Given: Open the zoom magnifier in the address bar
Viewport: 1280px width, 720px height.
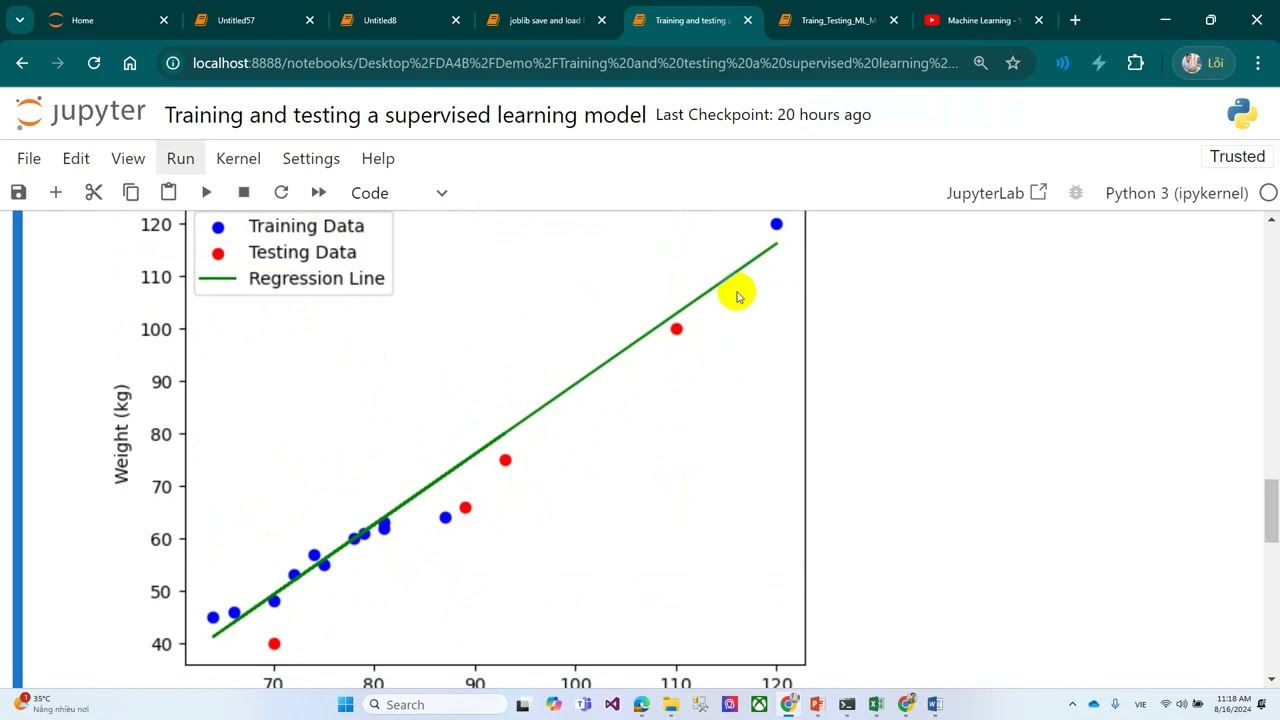Looking at the screenshot, I should point(981,63).
